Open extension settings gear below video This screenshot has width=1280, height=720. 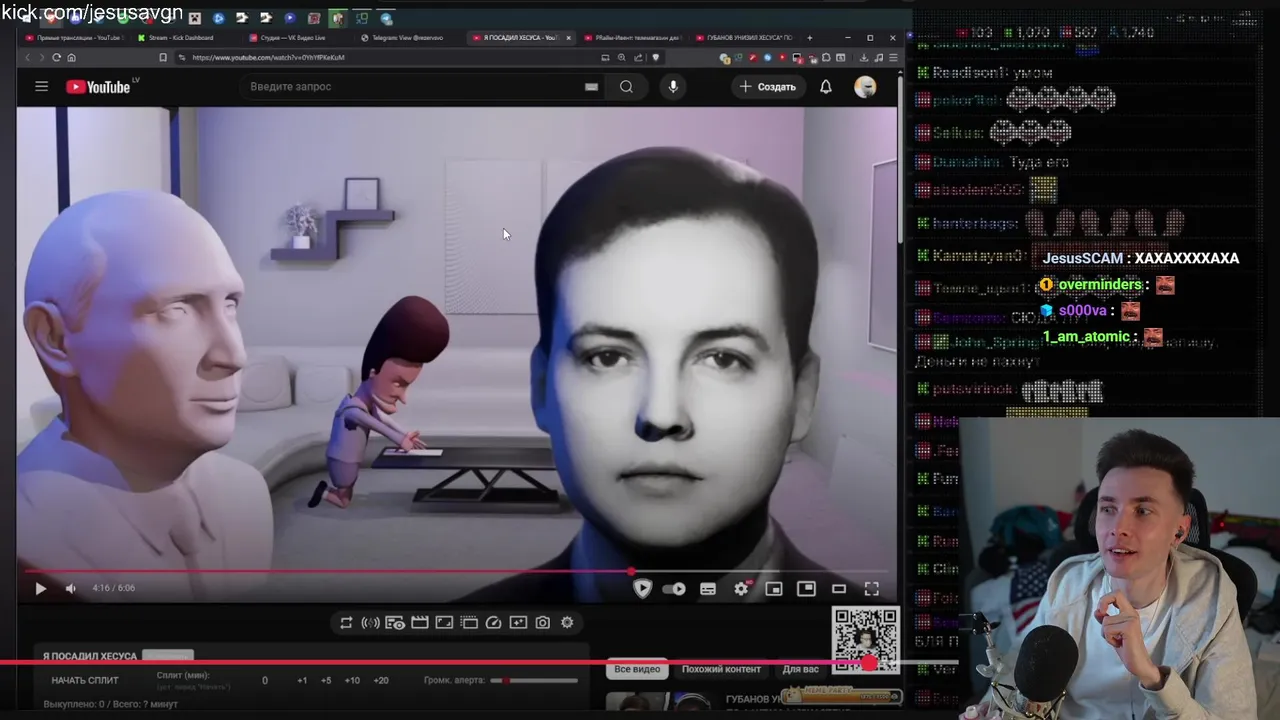click(x=567, y=622)
